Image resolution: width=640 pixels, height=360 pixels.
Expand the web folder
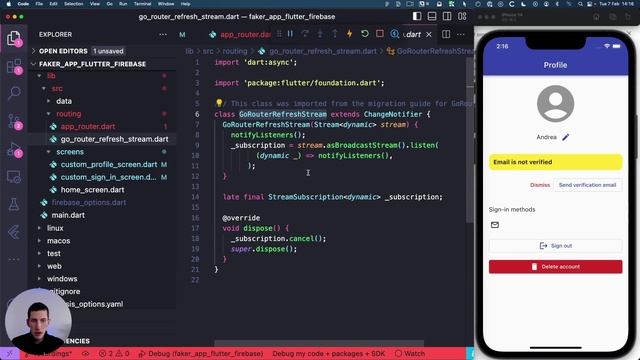pyautogui.click(x=54, y=266)
